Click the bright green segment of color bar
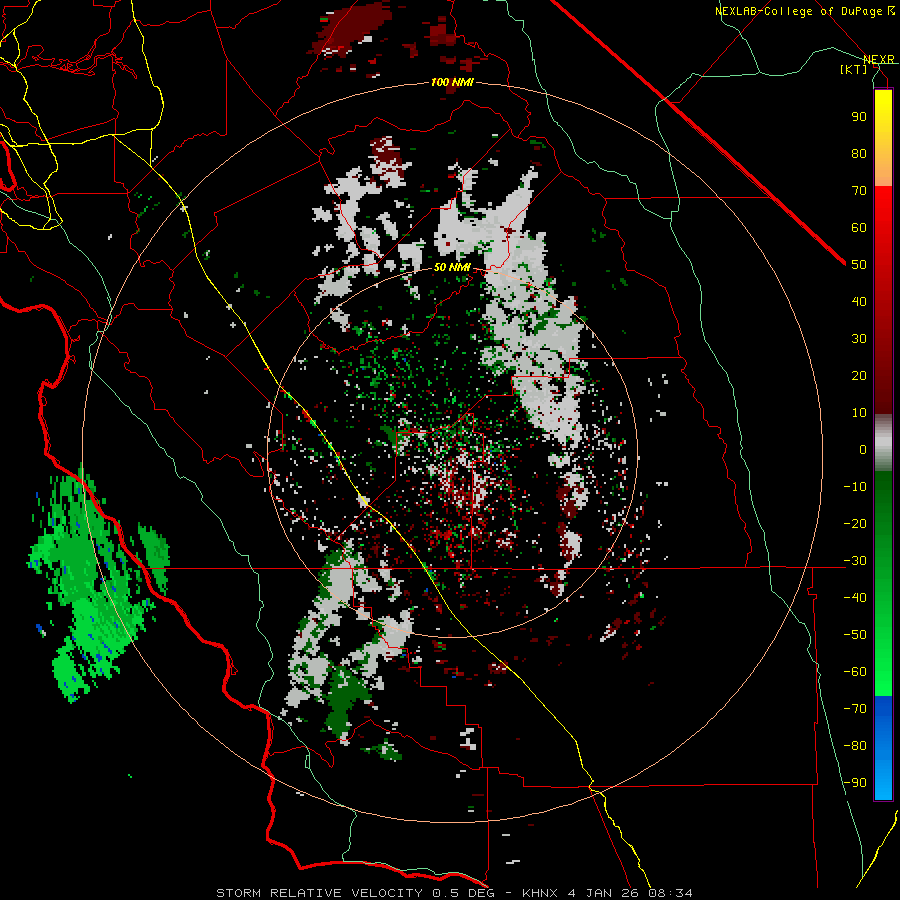Image resolution: width=900 pixels, height=900 pixels. pyautogui.click(x=883, y=643)
